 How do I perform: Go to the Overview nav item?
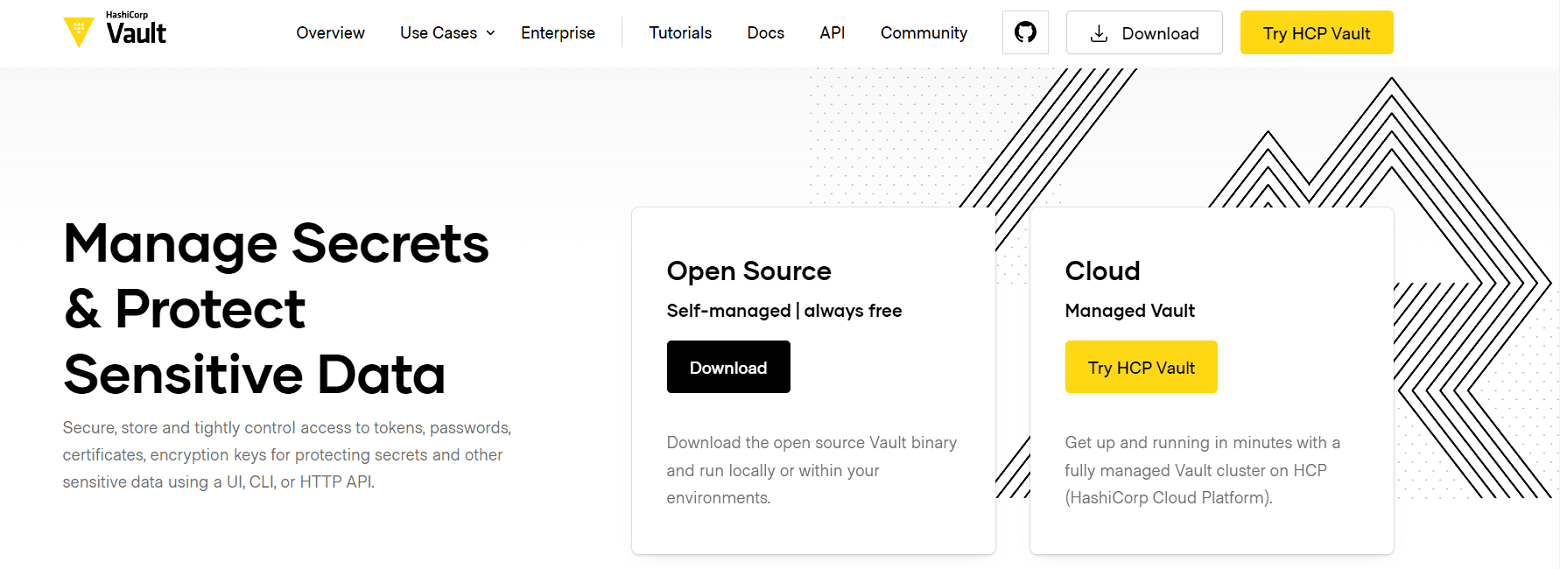330,33
